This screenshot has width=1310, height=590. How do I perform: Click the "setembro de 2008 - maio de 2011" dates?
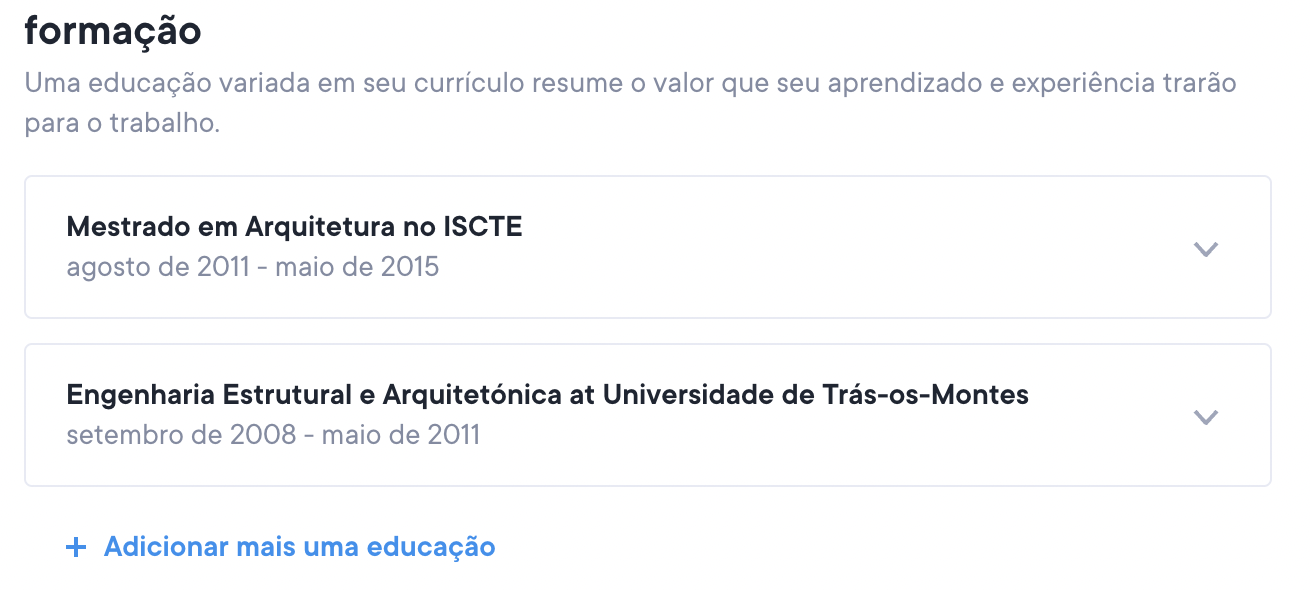coord(272,435)
